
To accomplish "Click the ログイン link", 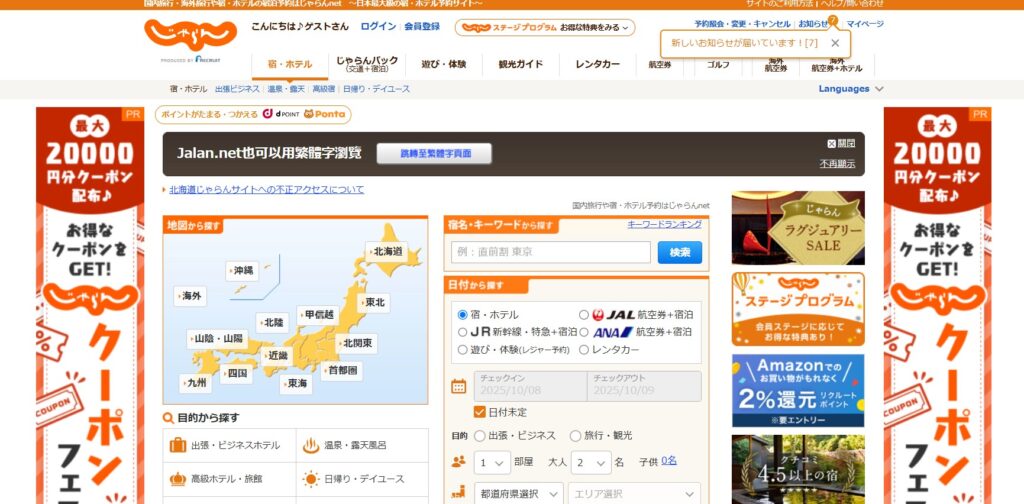I will click(x=378, y=27).
